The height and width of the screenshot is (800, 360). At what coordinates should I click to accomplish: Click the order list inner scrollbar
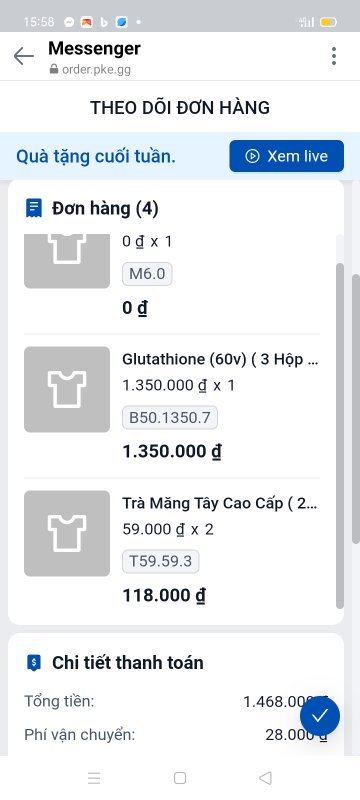point(340,435)
